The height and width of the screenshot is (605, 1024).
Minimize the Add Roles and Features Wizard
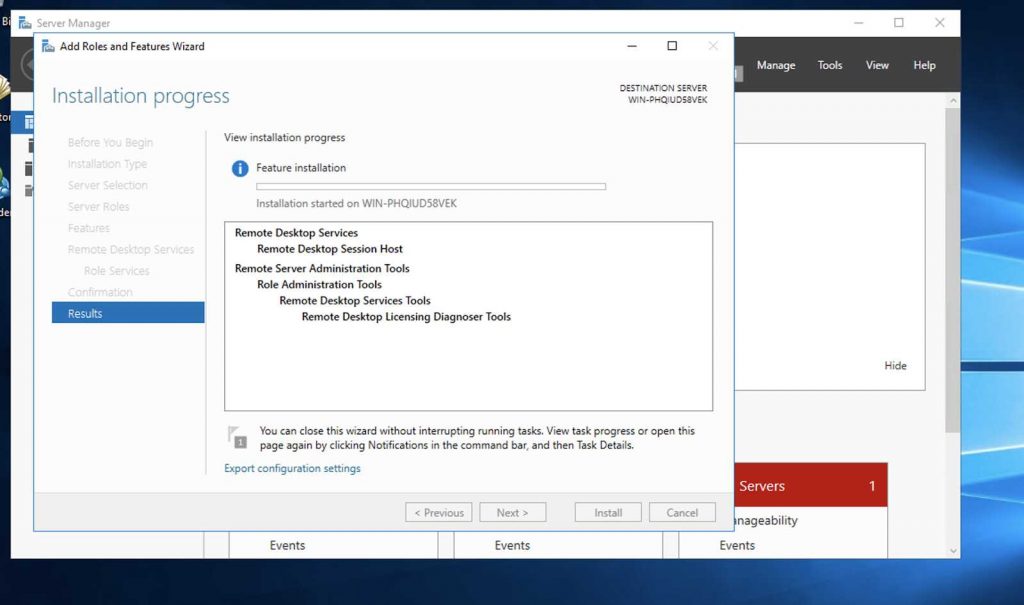coord(632,46)
